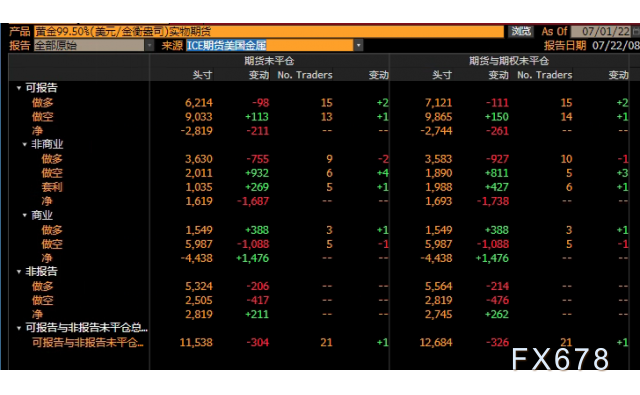Click the value 9,865
The image size is (640, 395).
point(438,117)
